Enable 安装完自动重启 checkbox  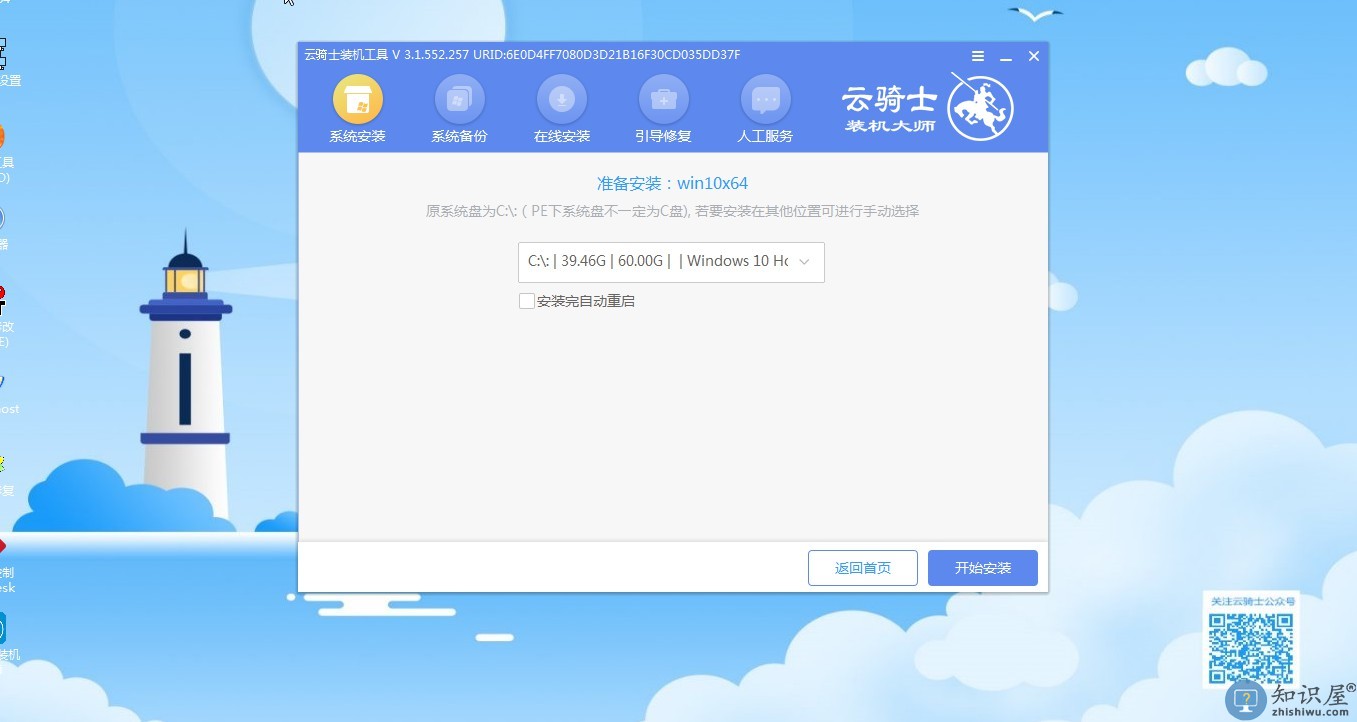[x=526, y=301]
